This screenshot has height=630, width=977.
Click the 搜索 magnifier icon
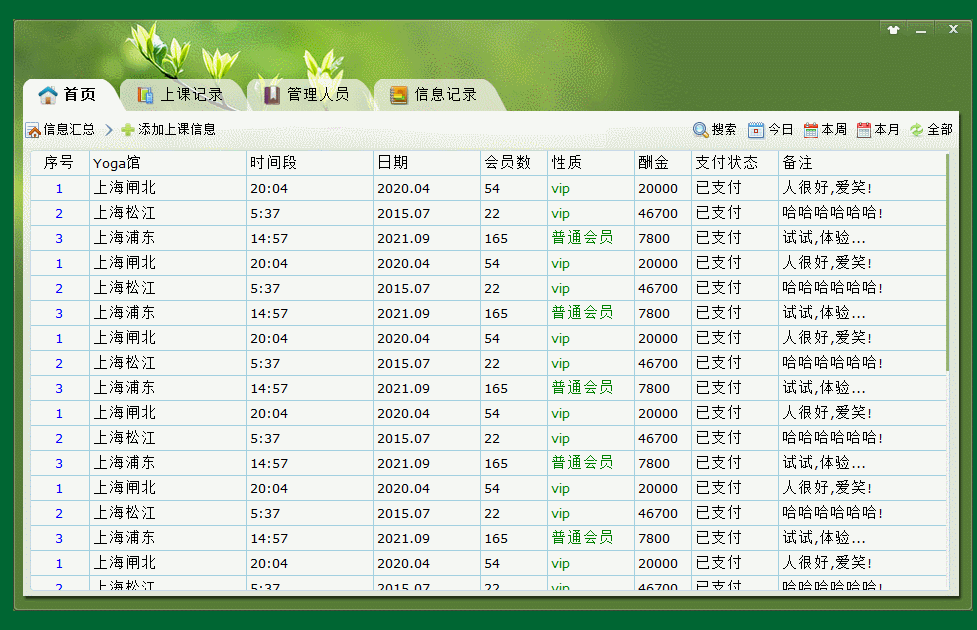click(701, 130)
